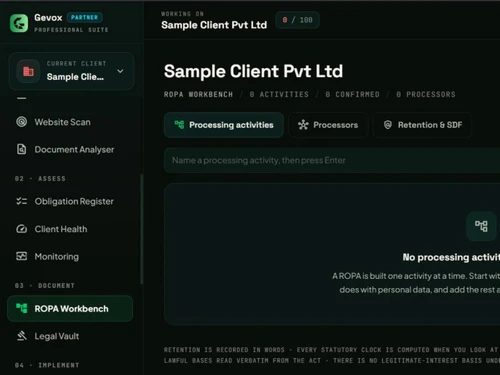Switch to Retention & SDF tab
This screenshot has width=500, height=375.
pyautogui.click(x=422, y=125)
